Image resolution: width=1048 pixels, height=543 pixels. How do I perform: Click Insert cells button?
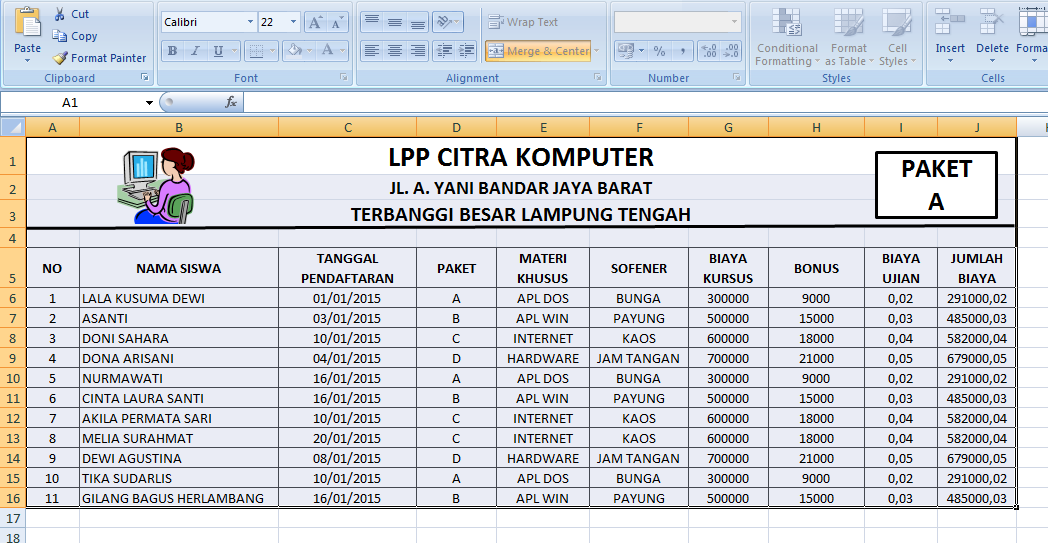[x=950, y=37]
